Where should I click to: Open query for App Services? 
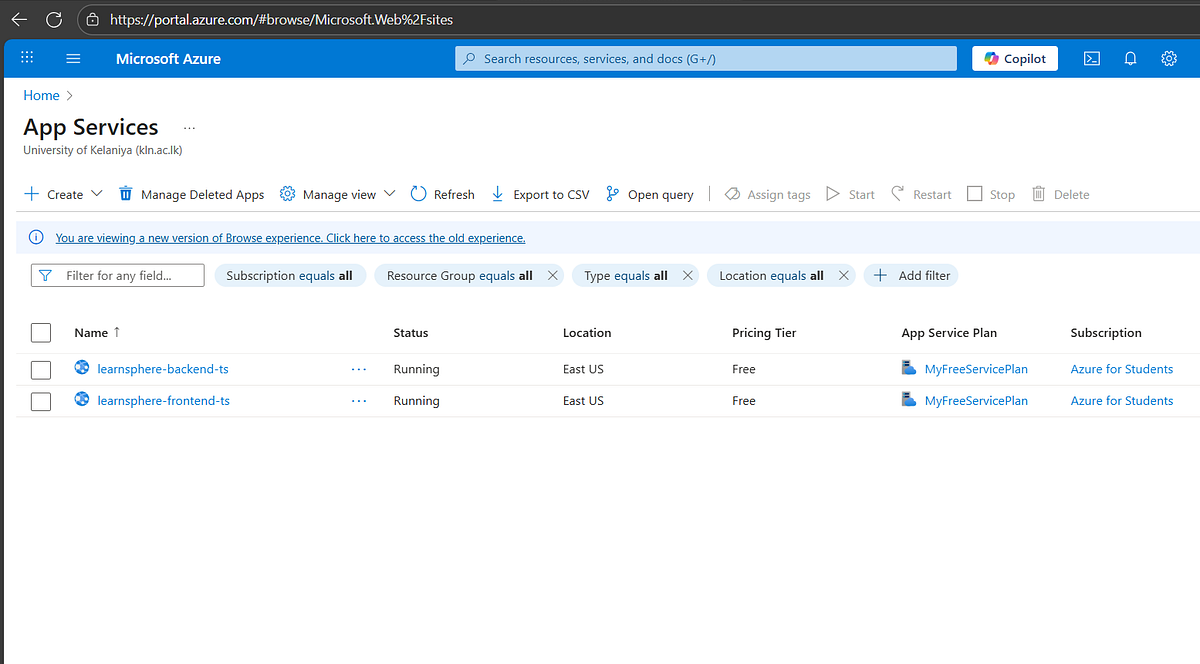pos(649,193)
